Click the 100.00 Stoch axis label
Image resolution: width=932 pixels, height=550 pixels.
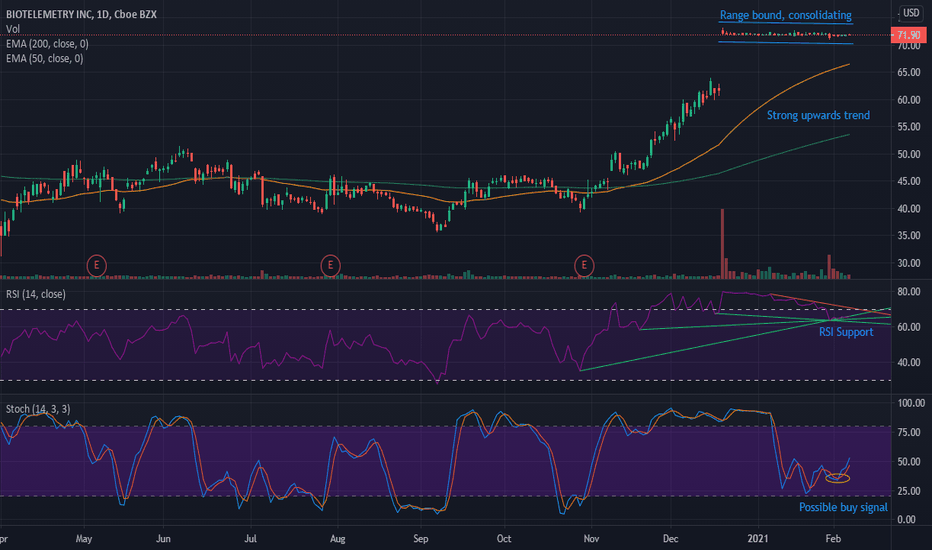click(x=911, y=403)
